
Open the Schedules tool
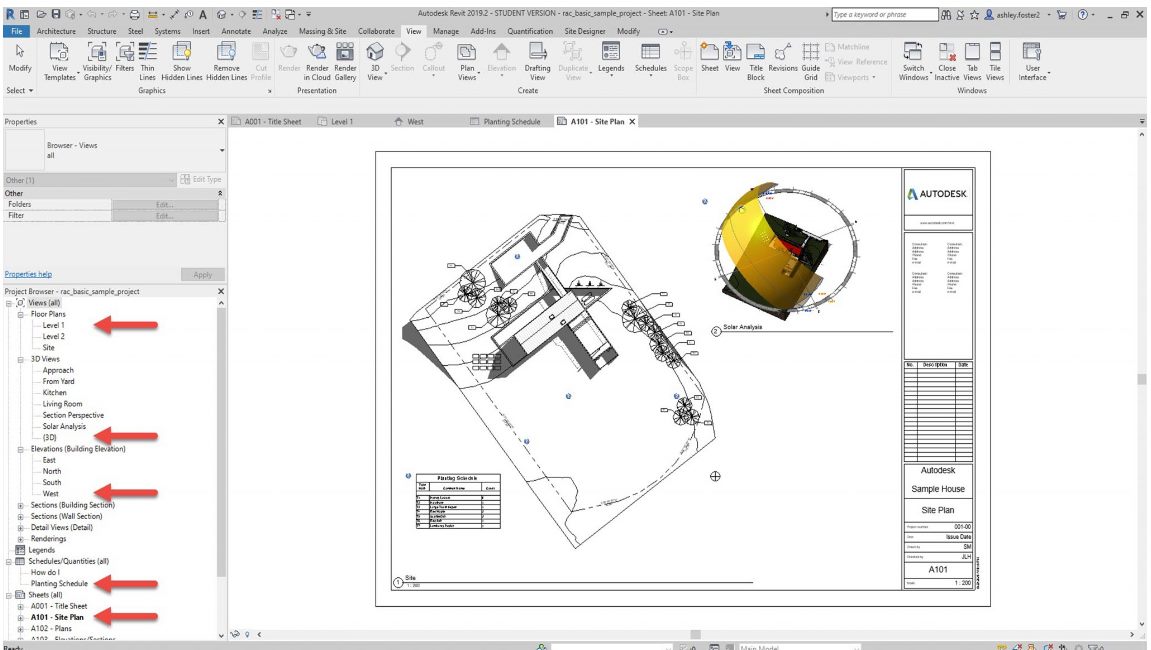(650, 58)
